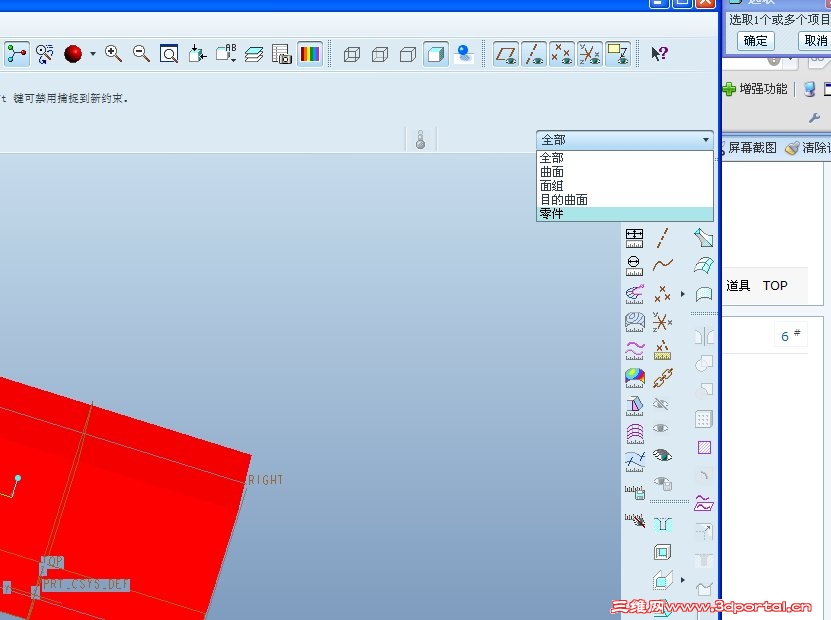Open the draft analysis tool

[634, 406]
